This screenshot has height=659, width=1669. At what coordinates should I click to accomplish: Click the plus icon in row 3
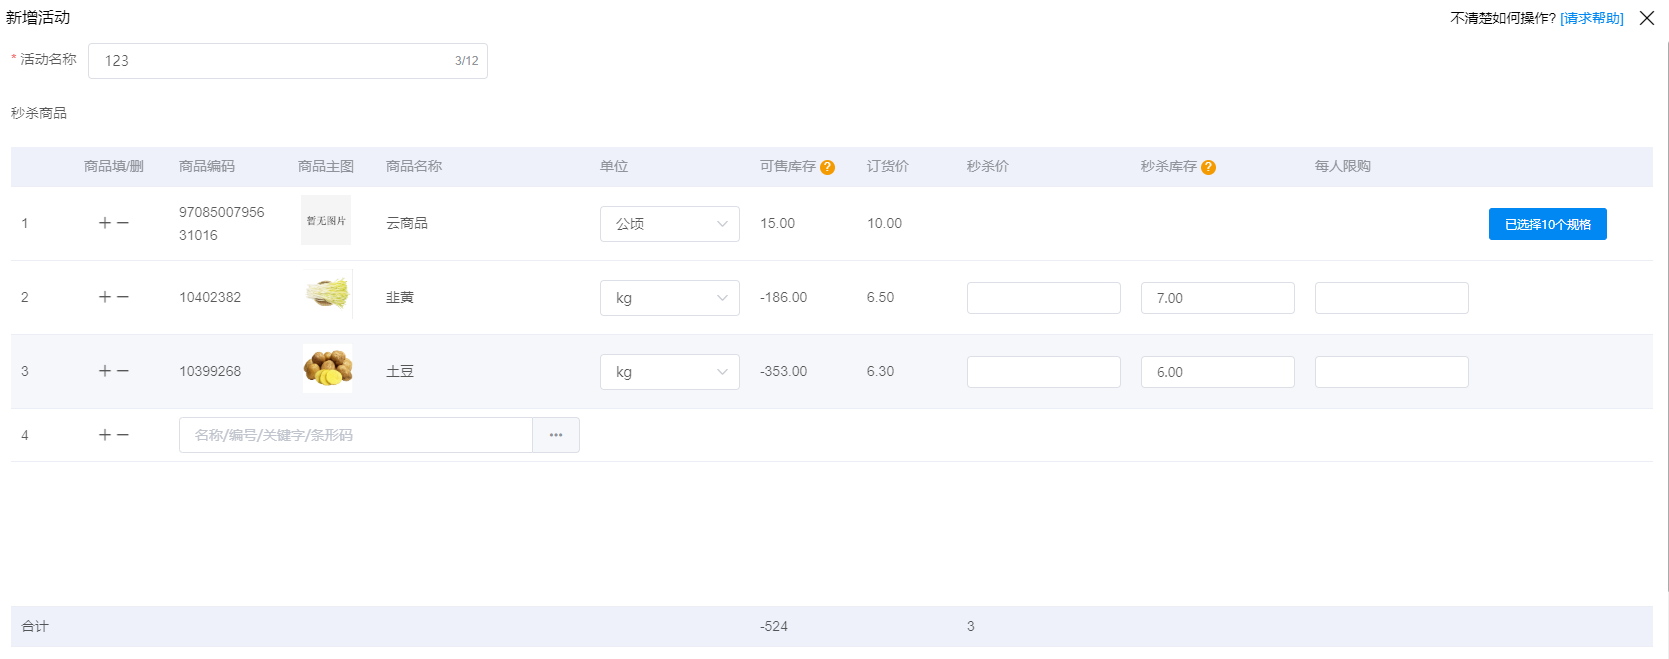pos(105,371)
